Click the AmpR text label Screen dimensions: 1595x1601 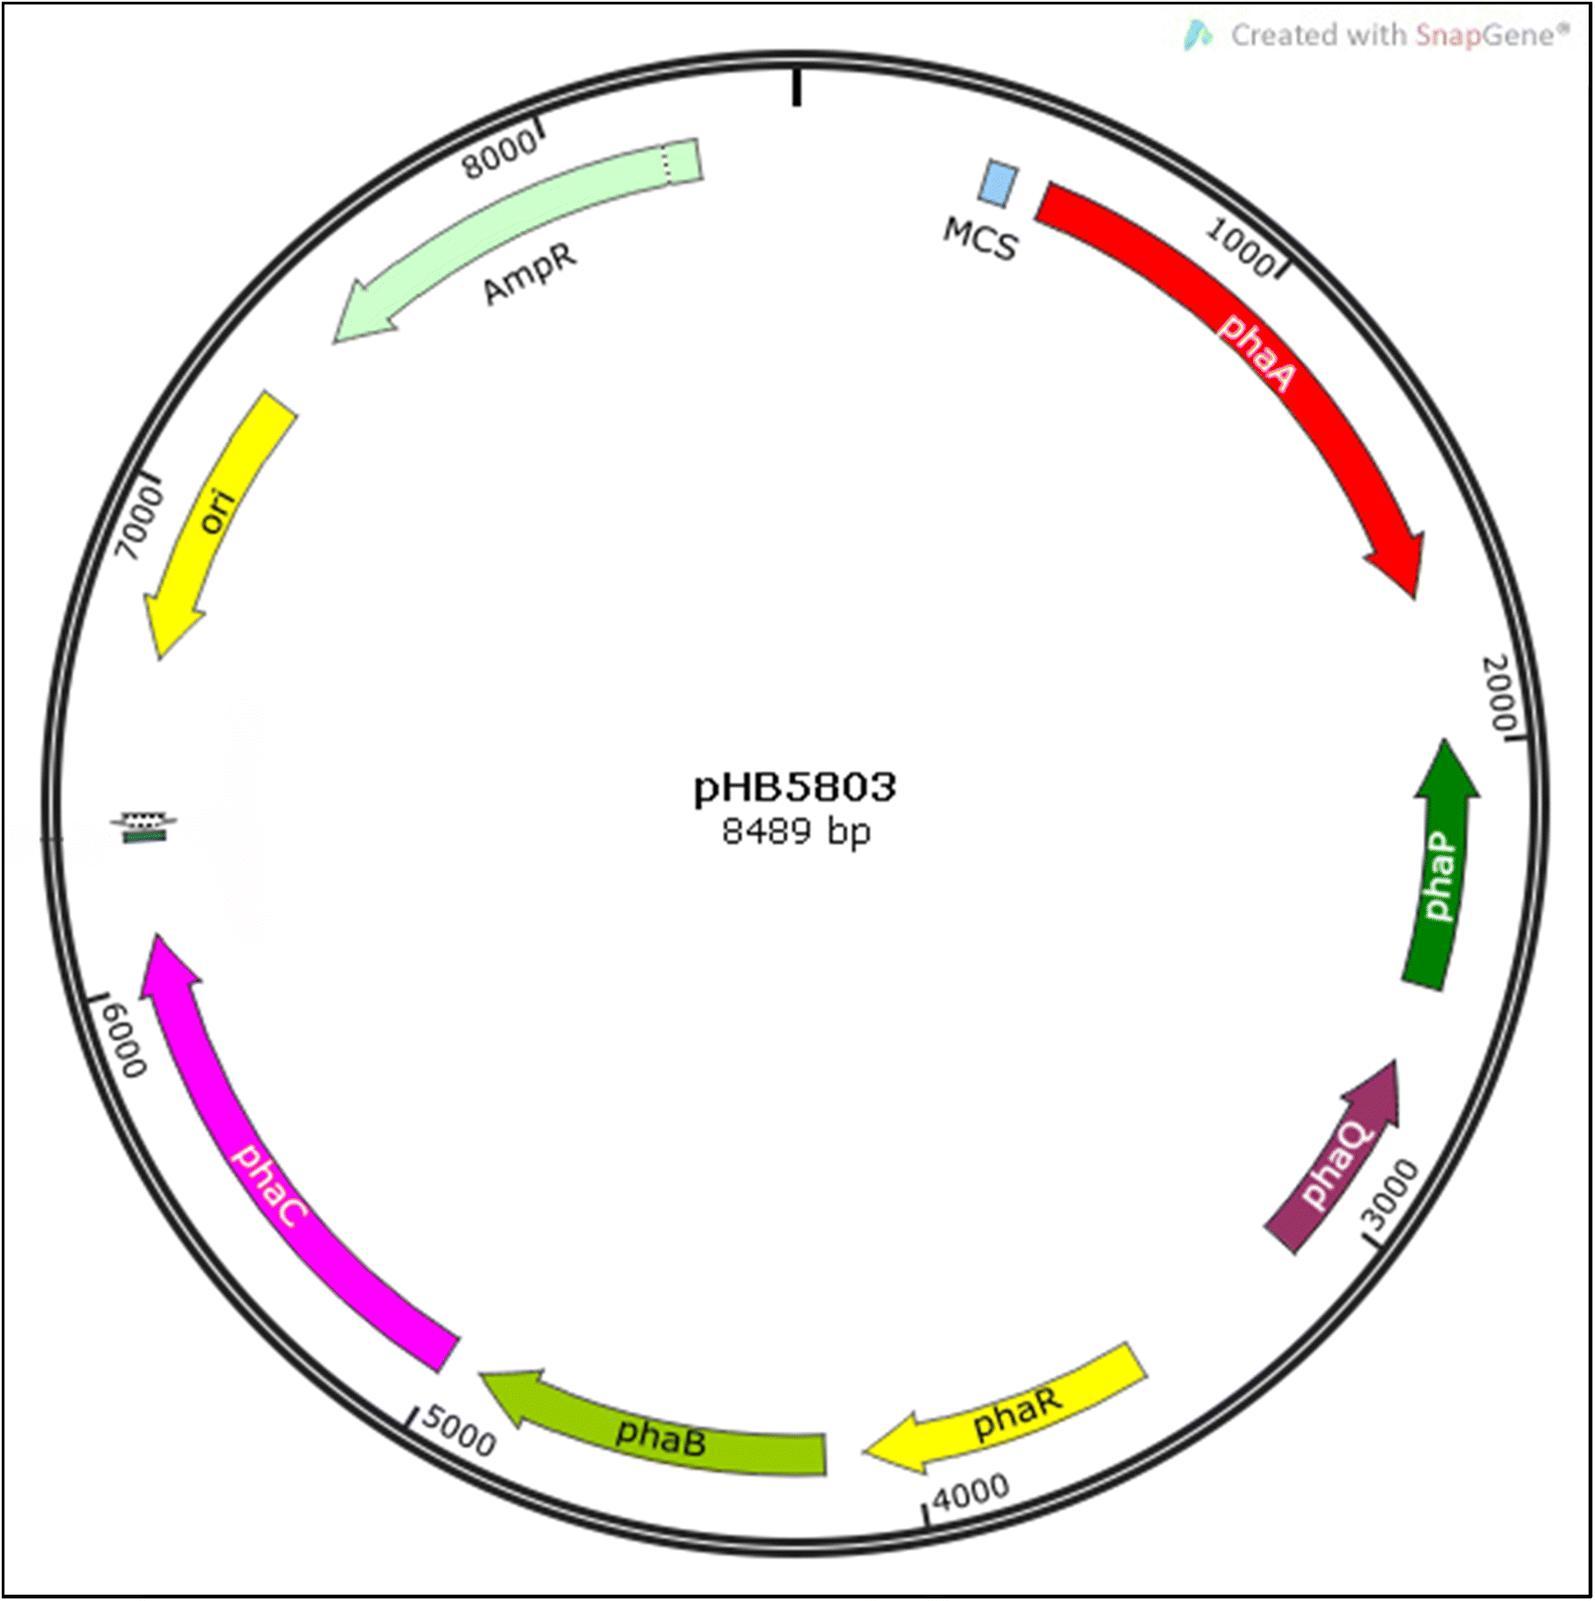(x=530, y=273)
